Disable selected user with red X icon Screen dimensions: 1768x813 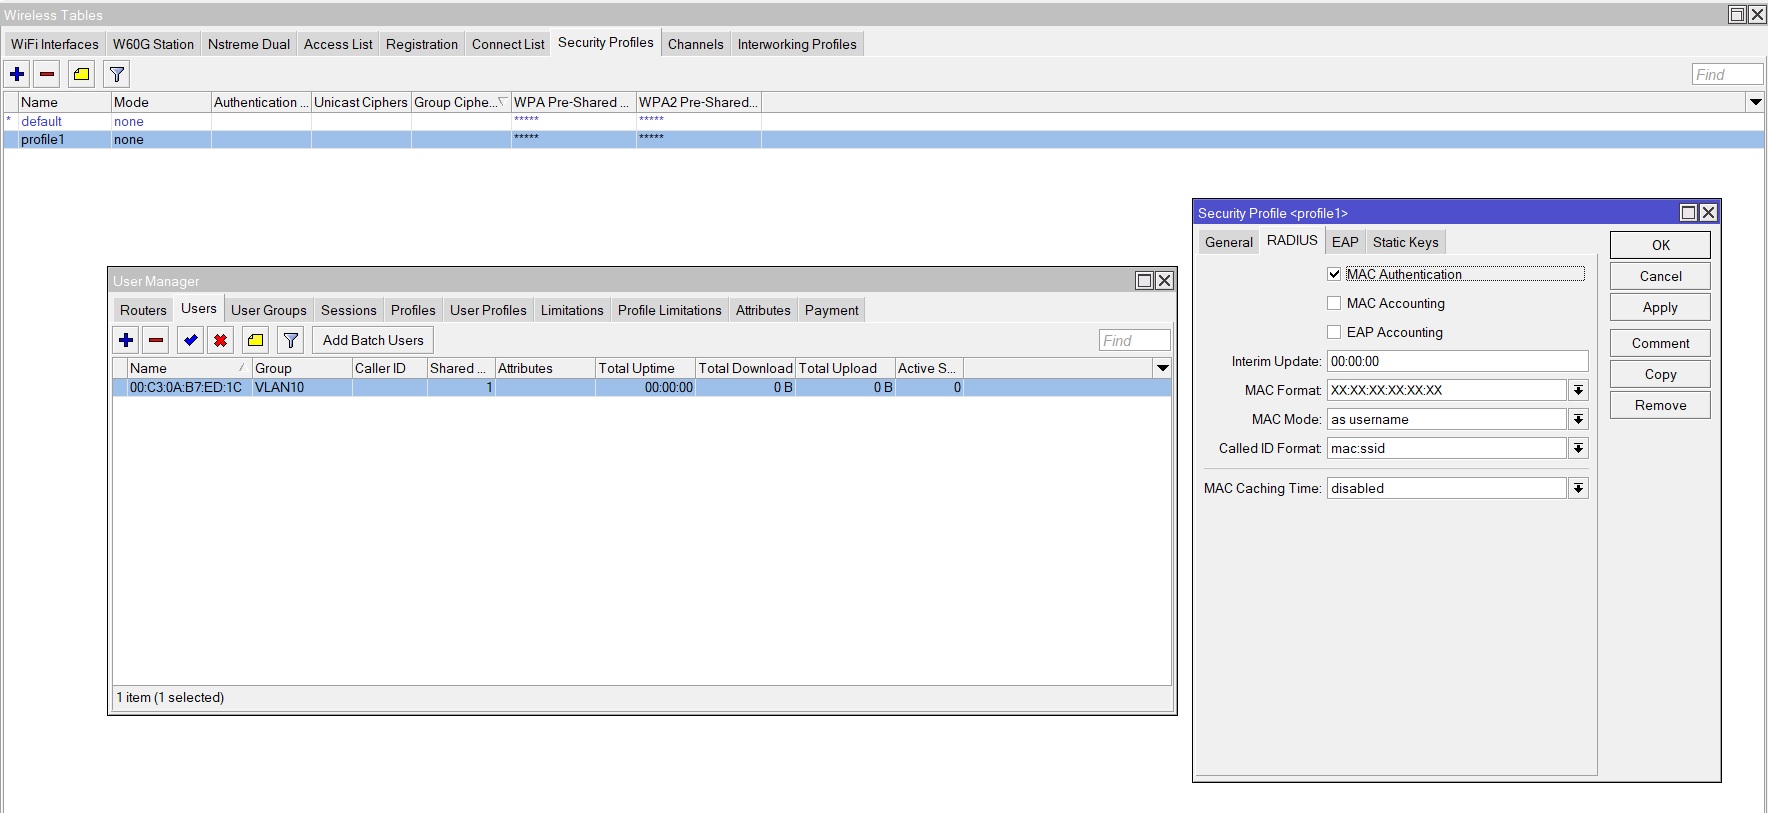click(221, 340)
